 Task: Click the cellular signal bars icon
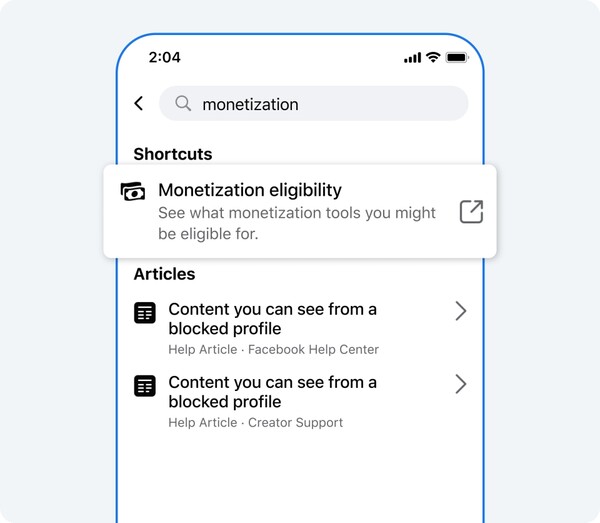412,58
